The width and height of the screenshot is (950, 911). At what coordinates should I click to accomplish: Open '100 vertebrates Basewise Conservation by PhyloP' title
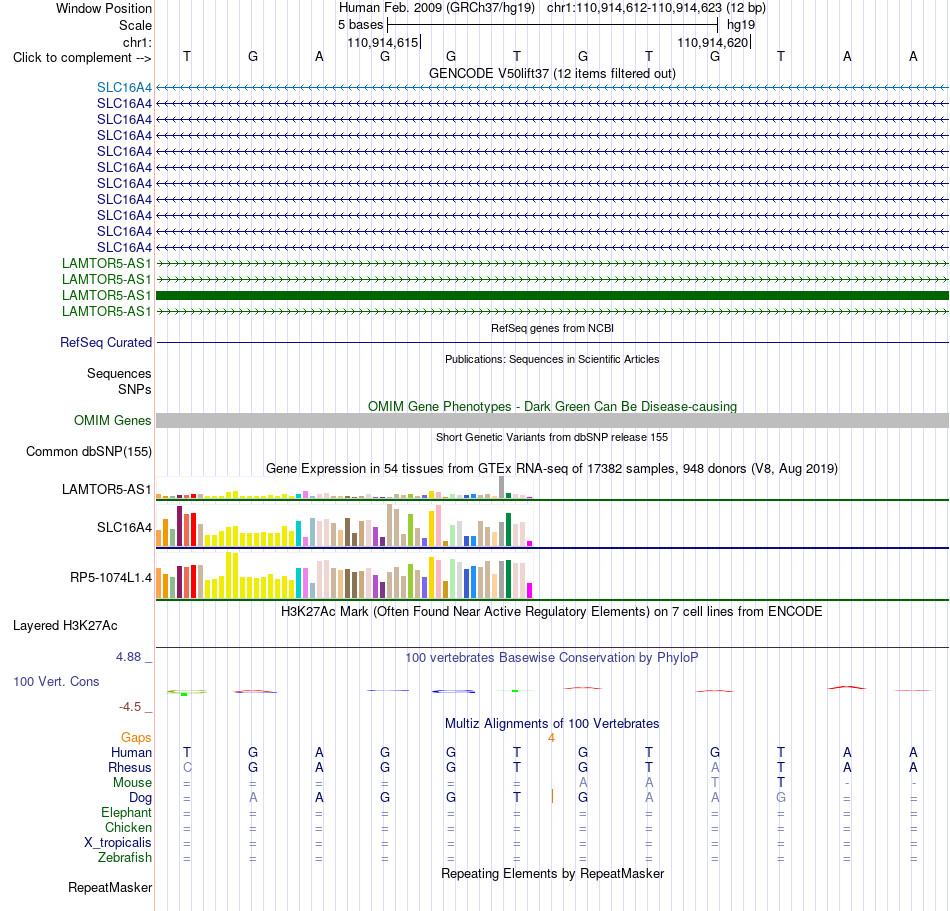[552, 657]
